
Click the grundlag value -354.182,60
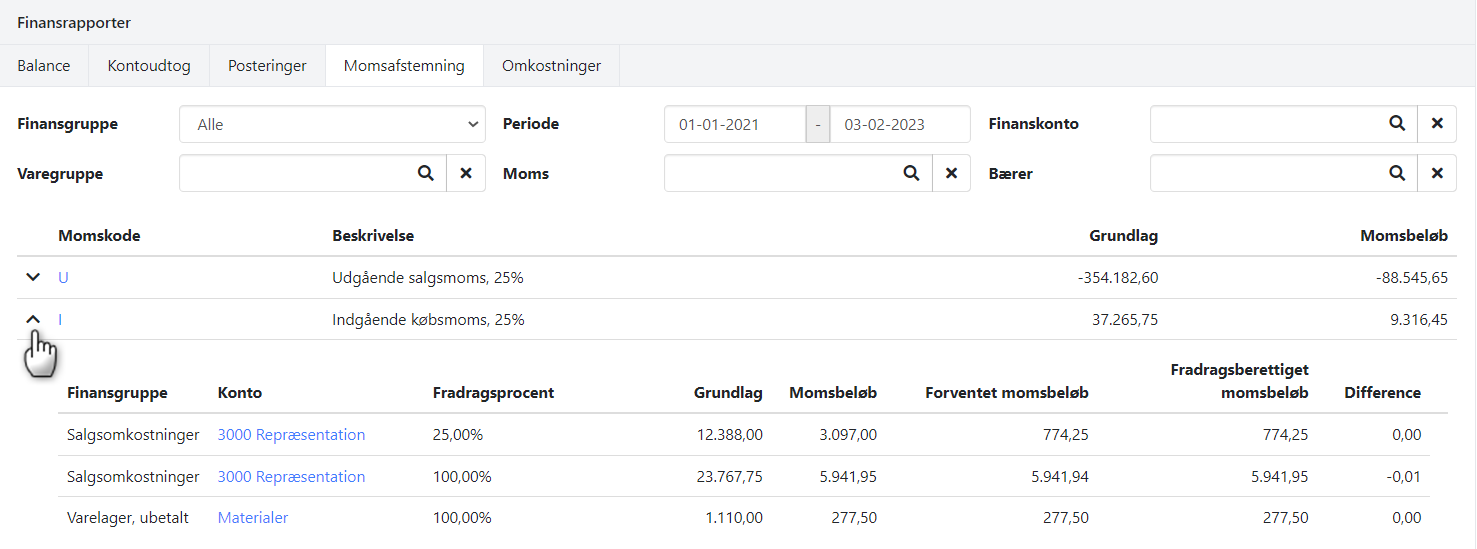tap(1118, 277)
